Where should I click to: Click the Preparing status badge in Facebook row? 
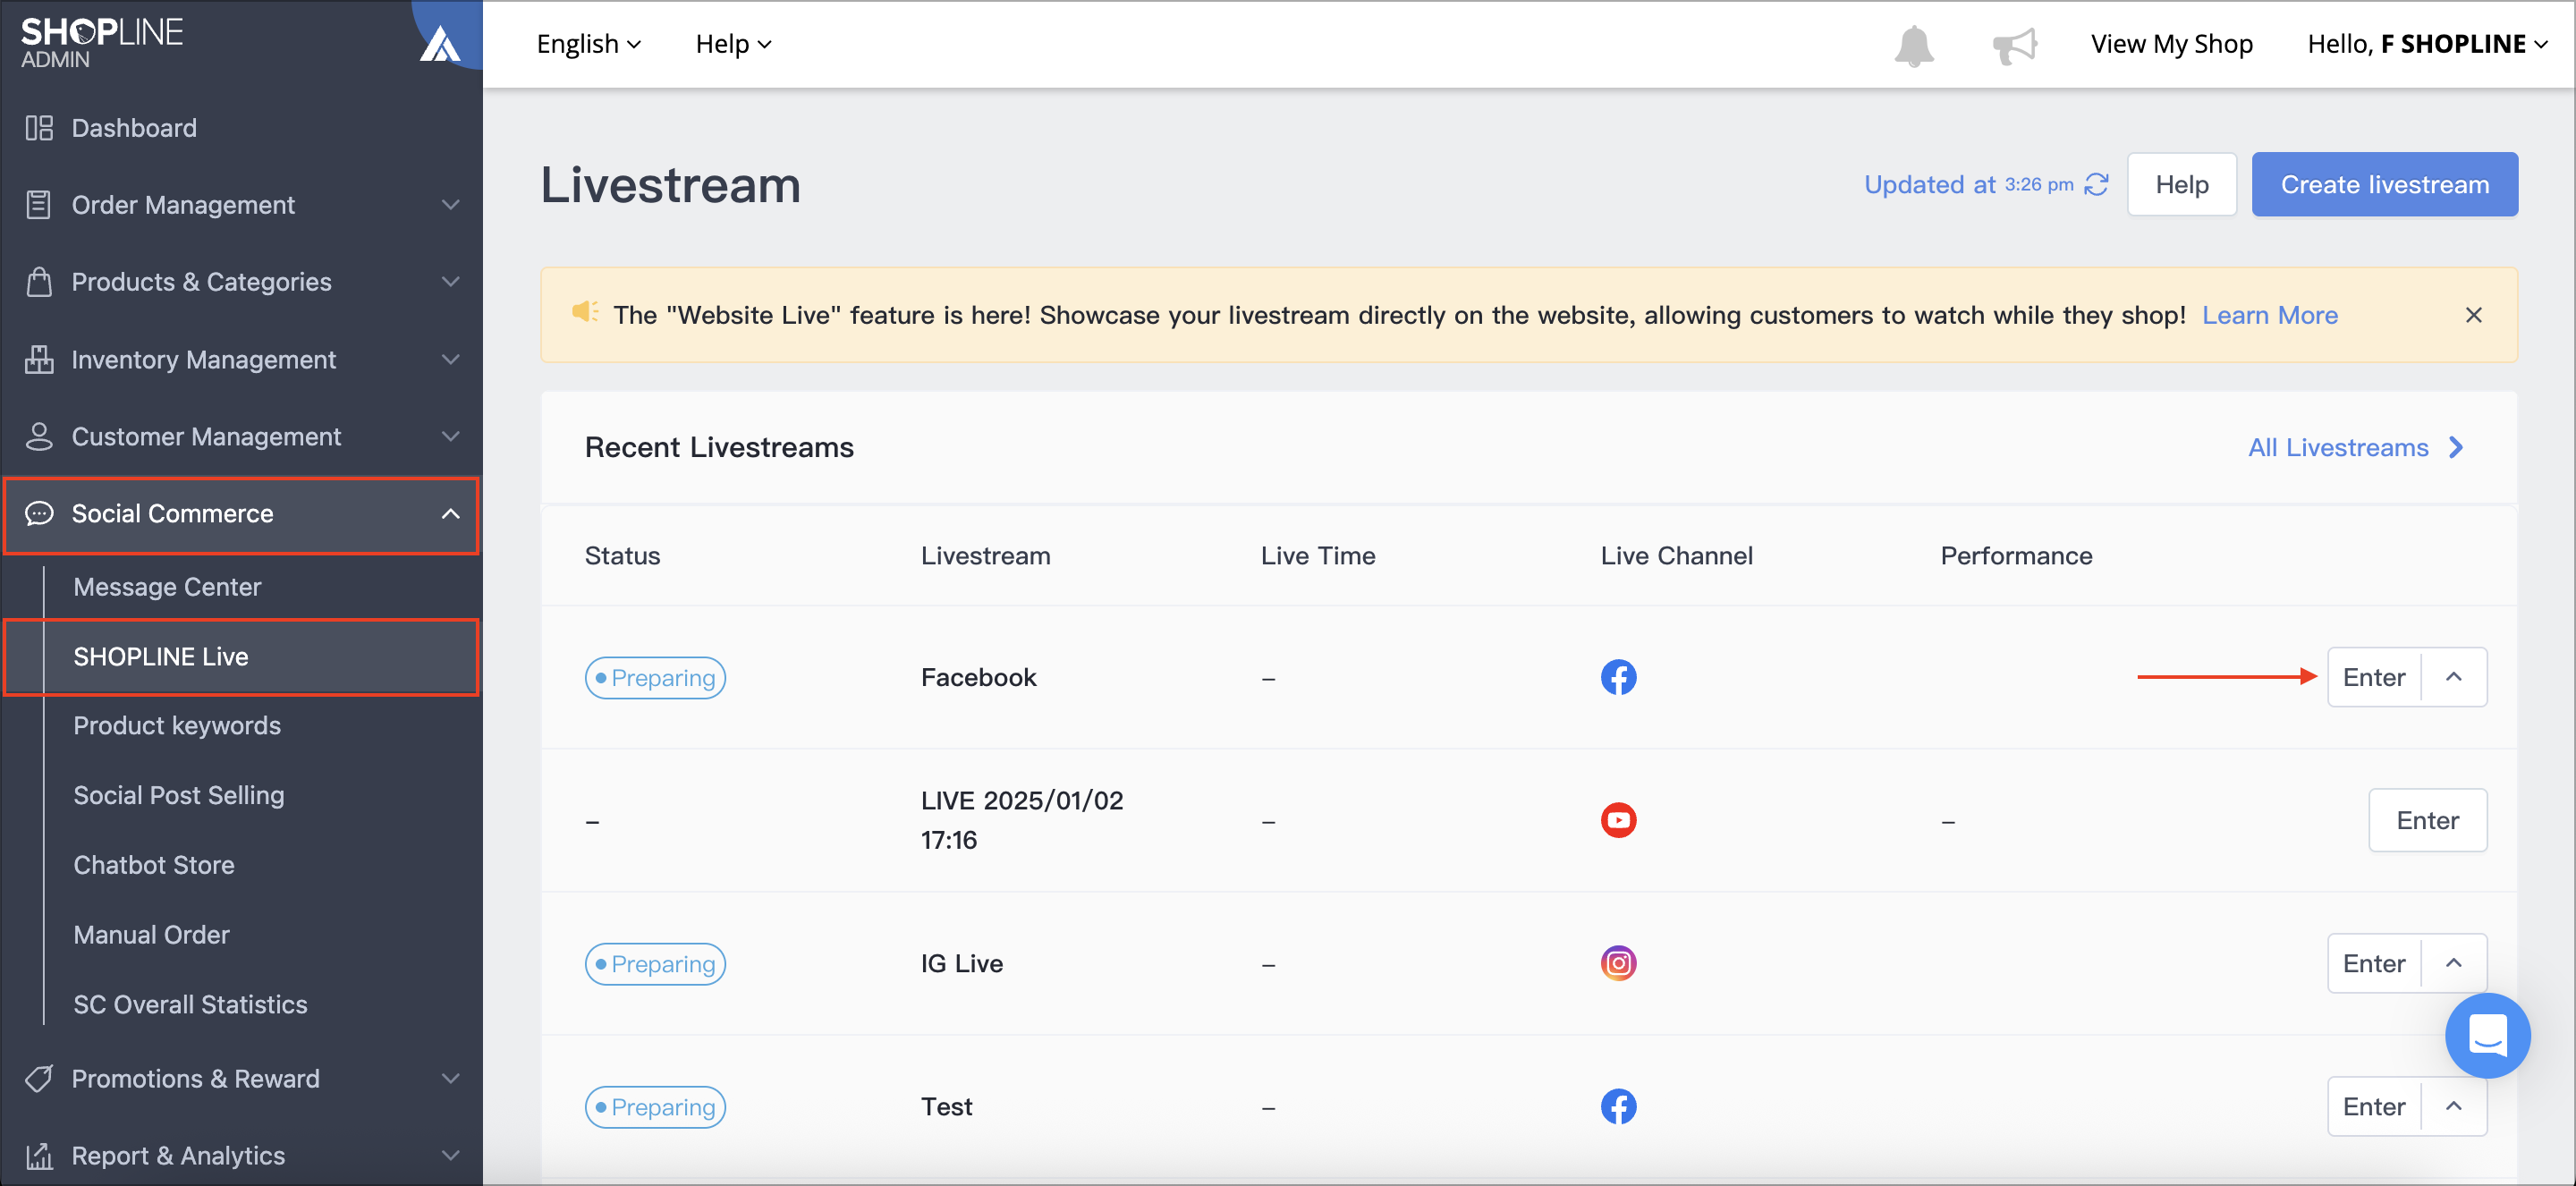(x=655, y=677)
